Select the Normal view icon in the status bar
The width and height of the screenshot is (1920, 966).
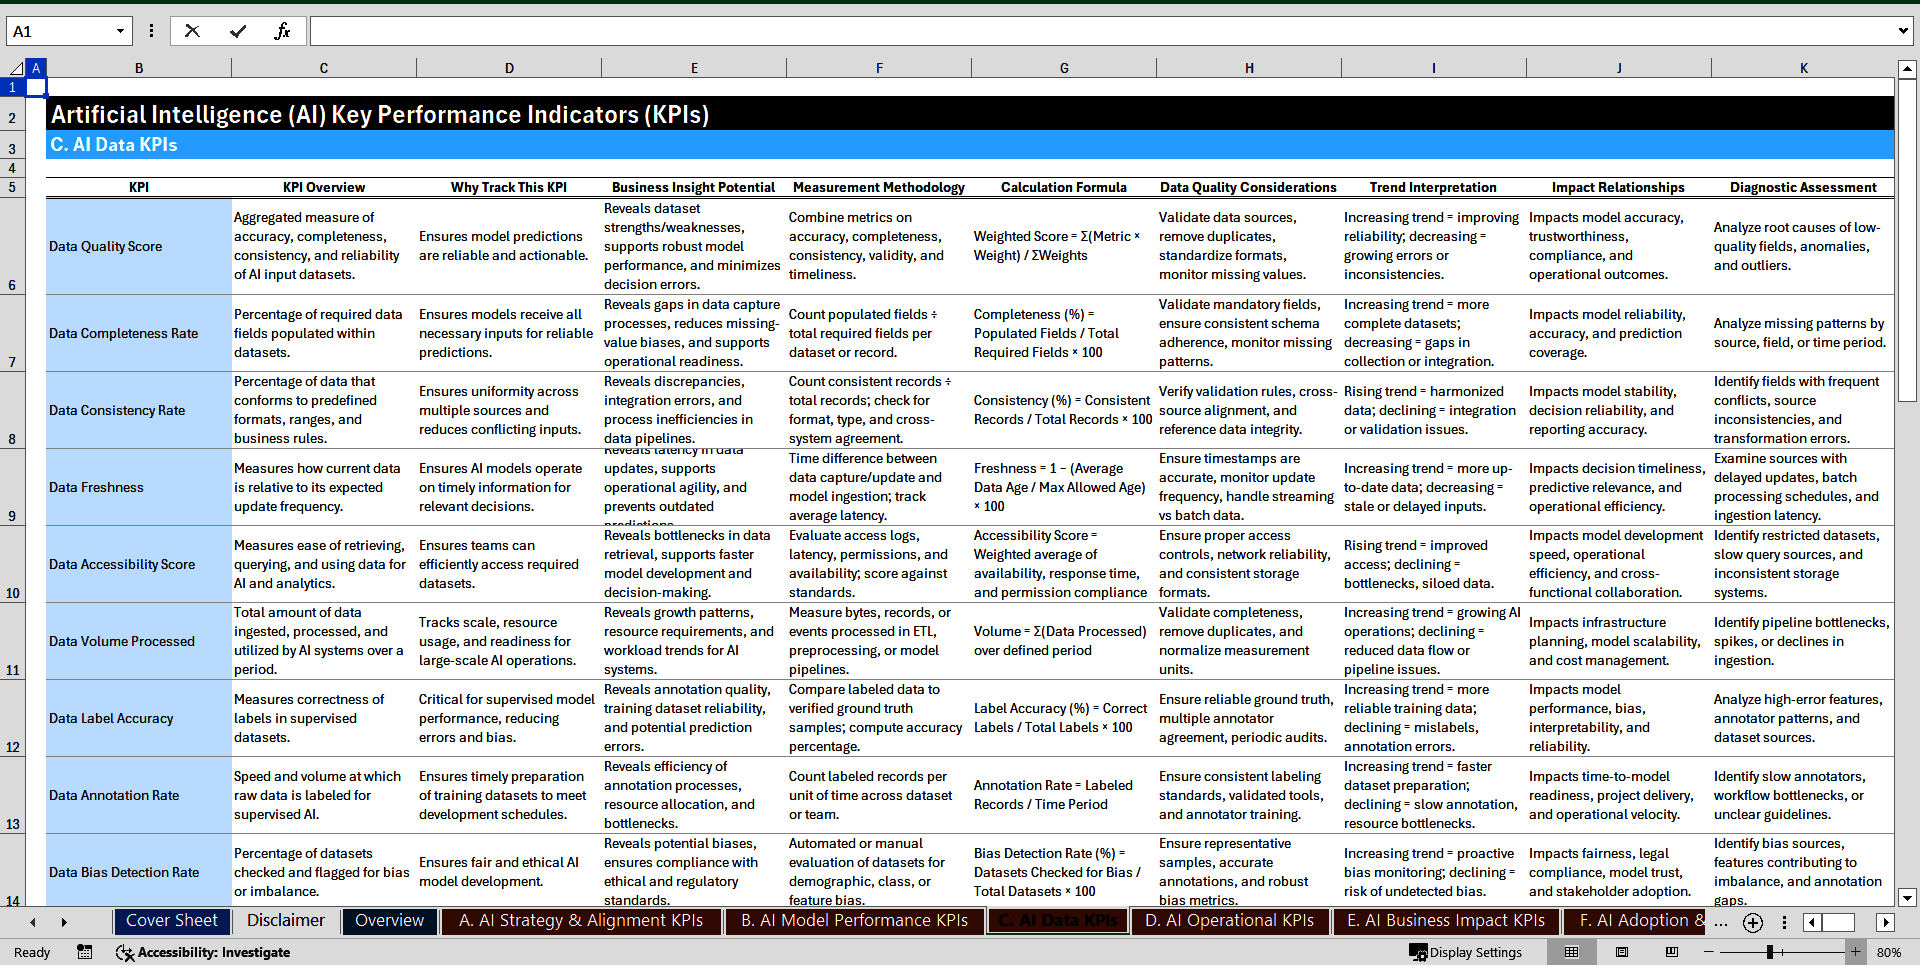point(1572,952)
